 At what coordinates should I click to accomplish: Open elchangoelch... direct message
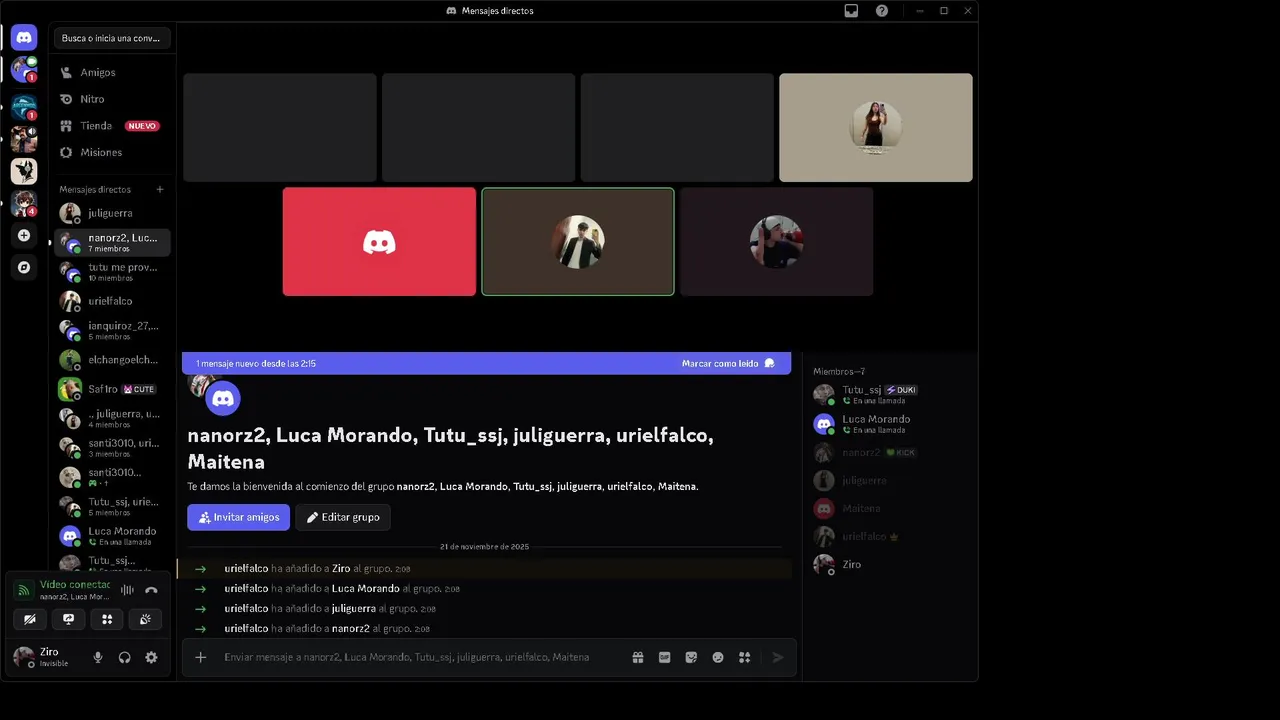112,360
